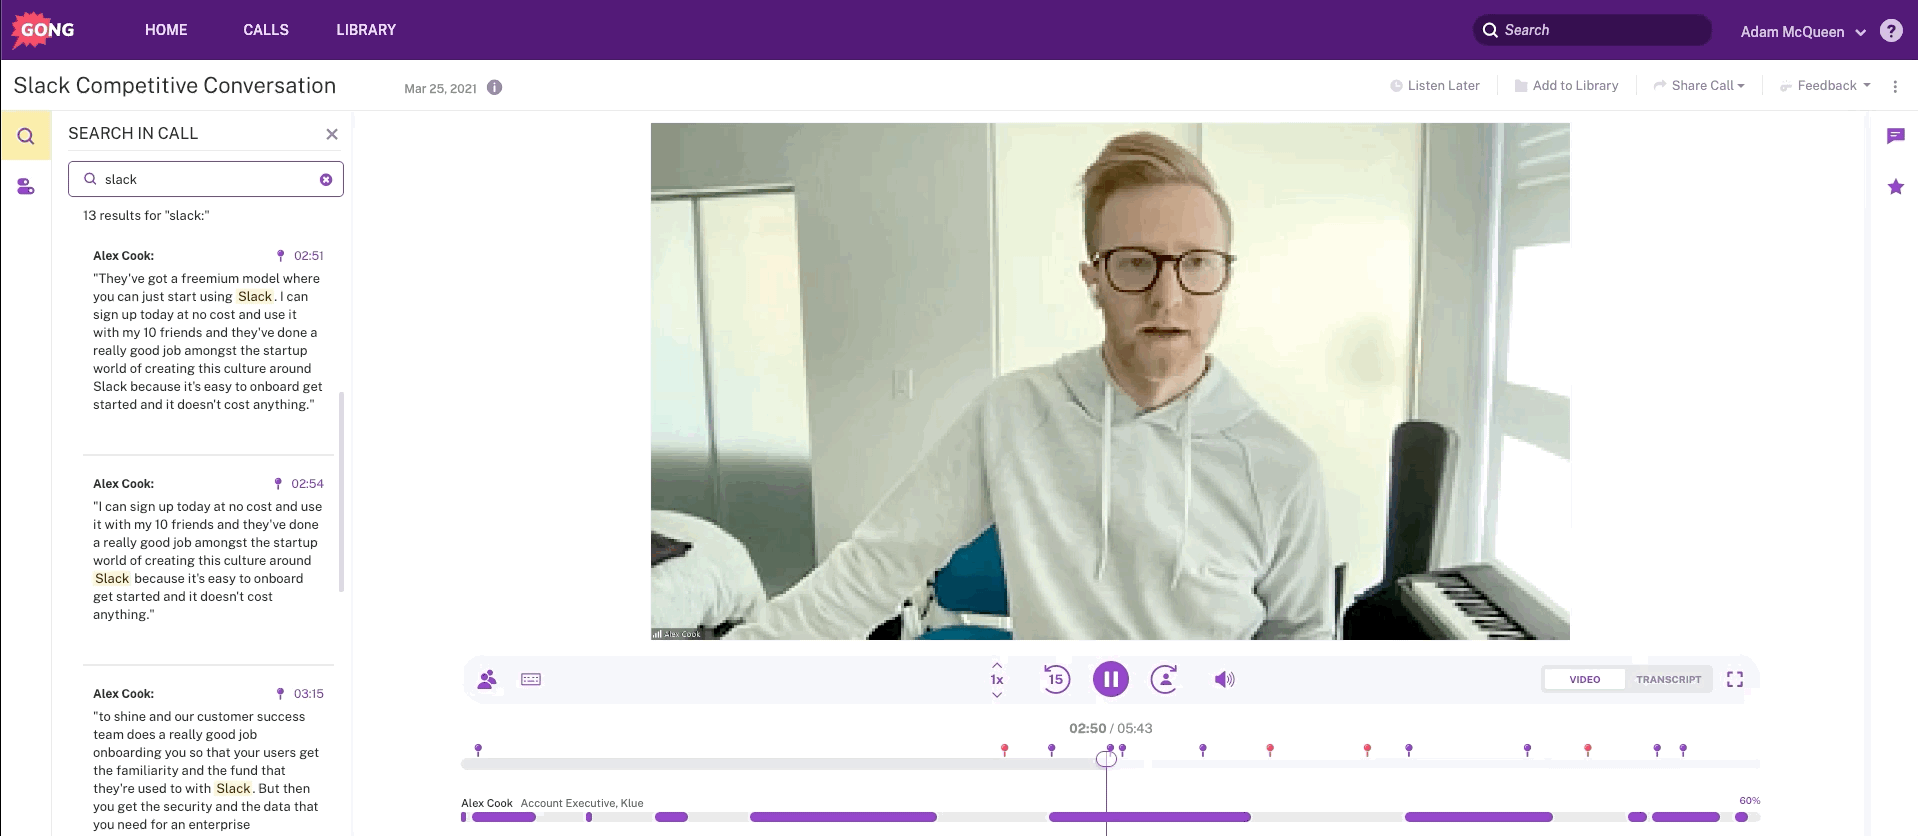The height and width of the screenshot is (836, 1918).
Task: Go to the CALLS section
Action: (266, 30)
